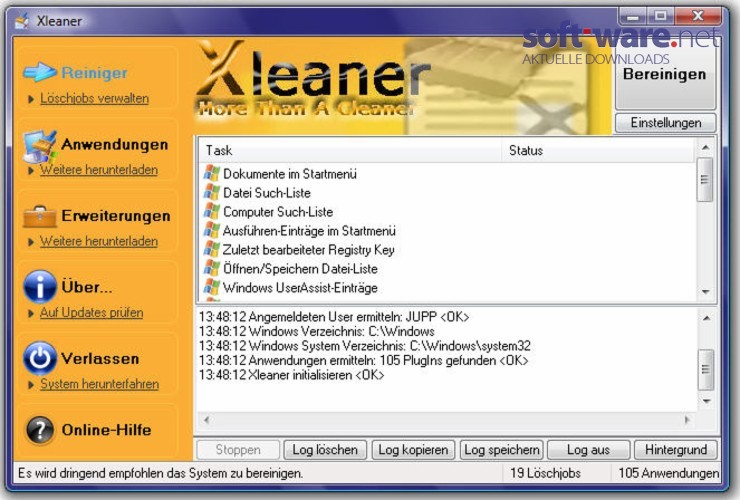Click Windows icon beside Zuletzt bearbeiteter Registry Key

coord(212,249)
